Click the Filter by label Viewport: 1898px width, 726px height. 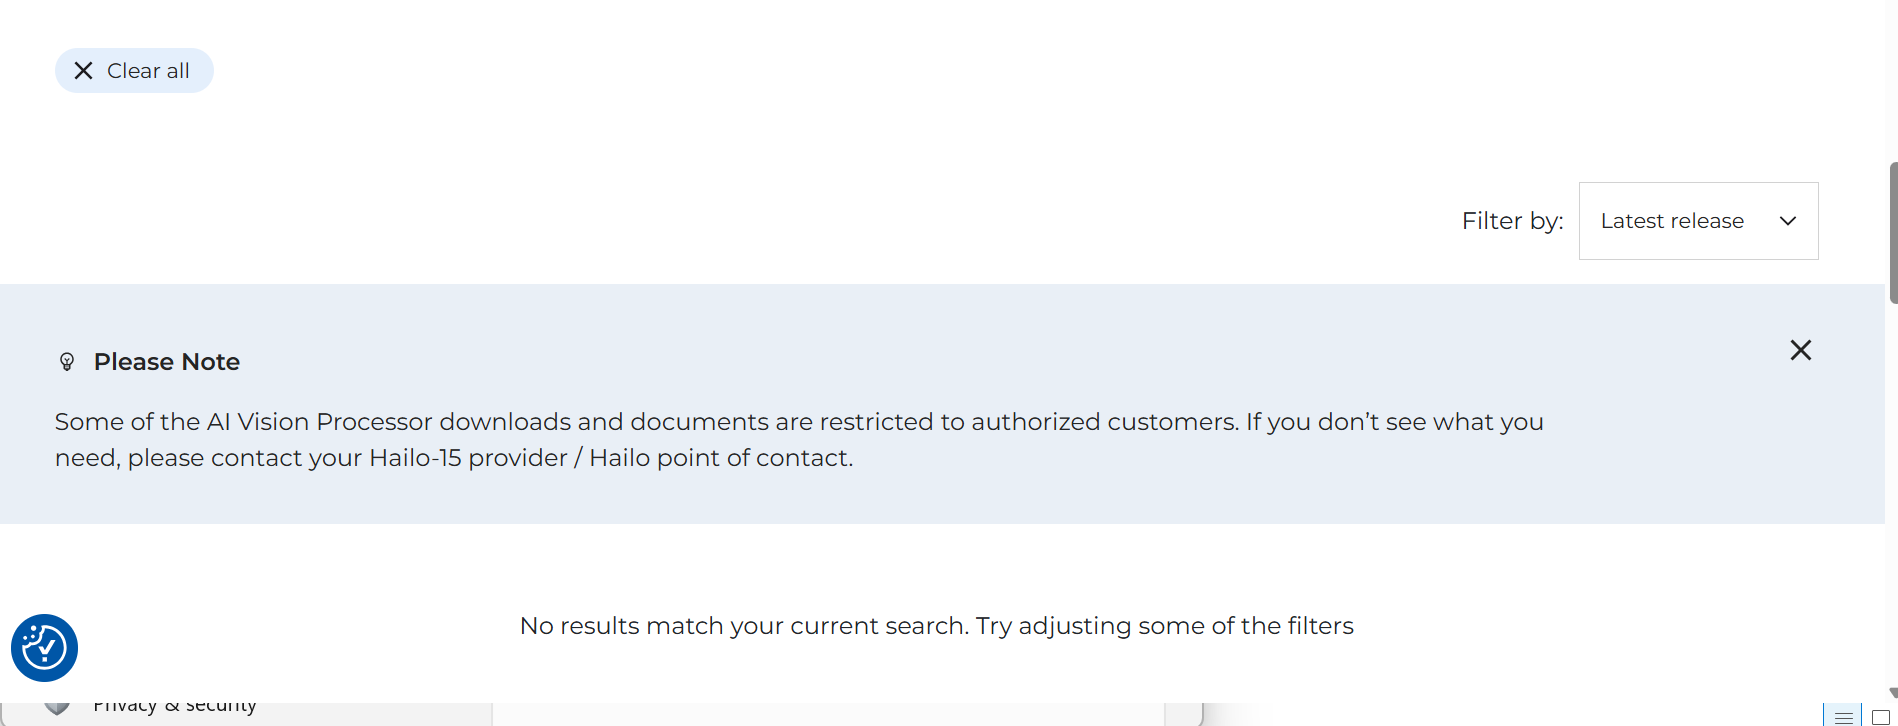(x=1512, y=221)
